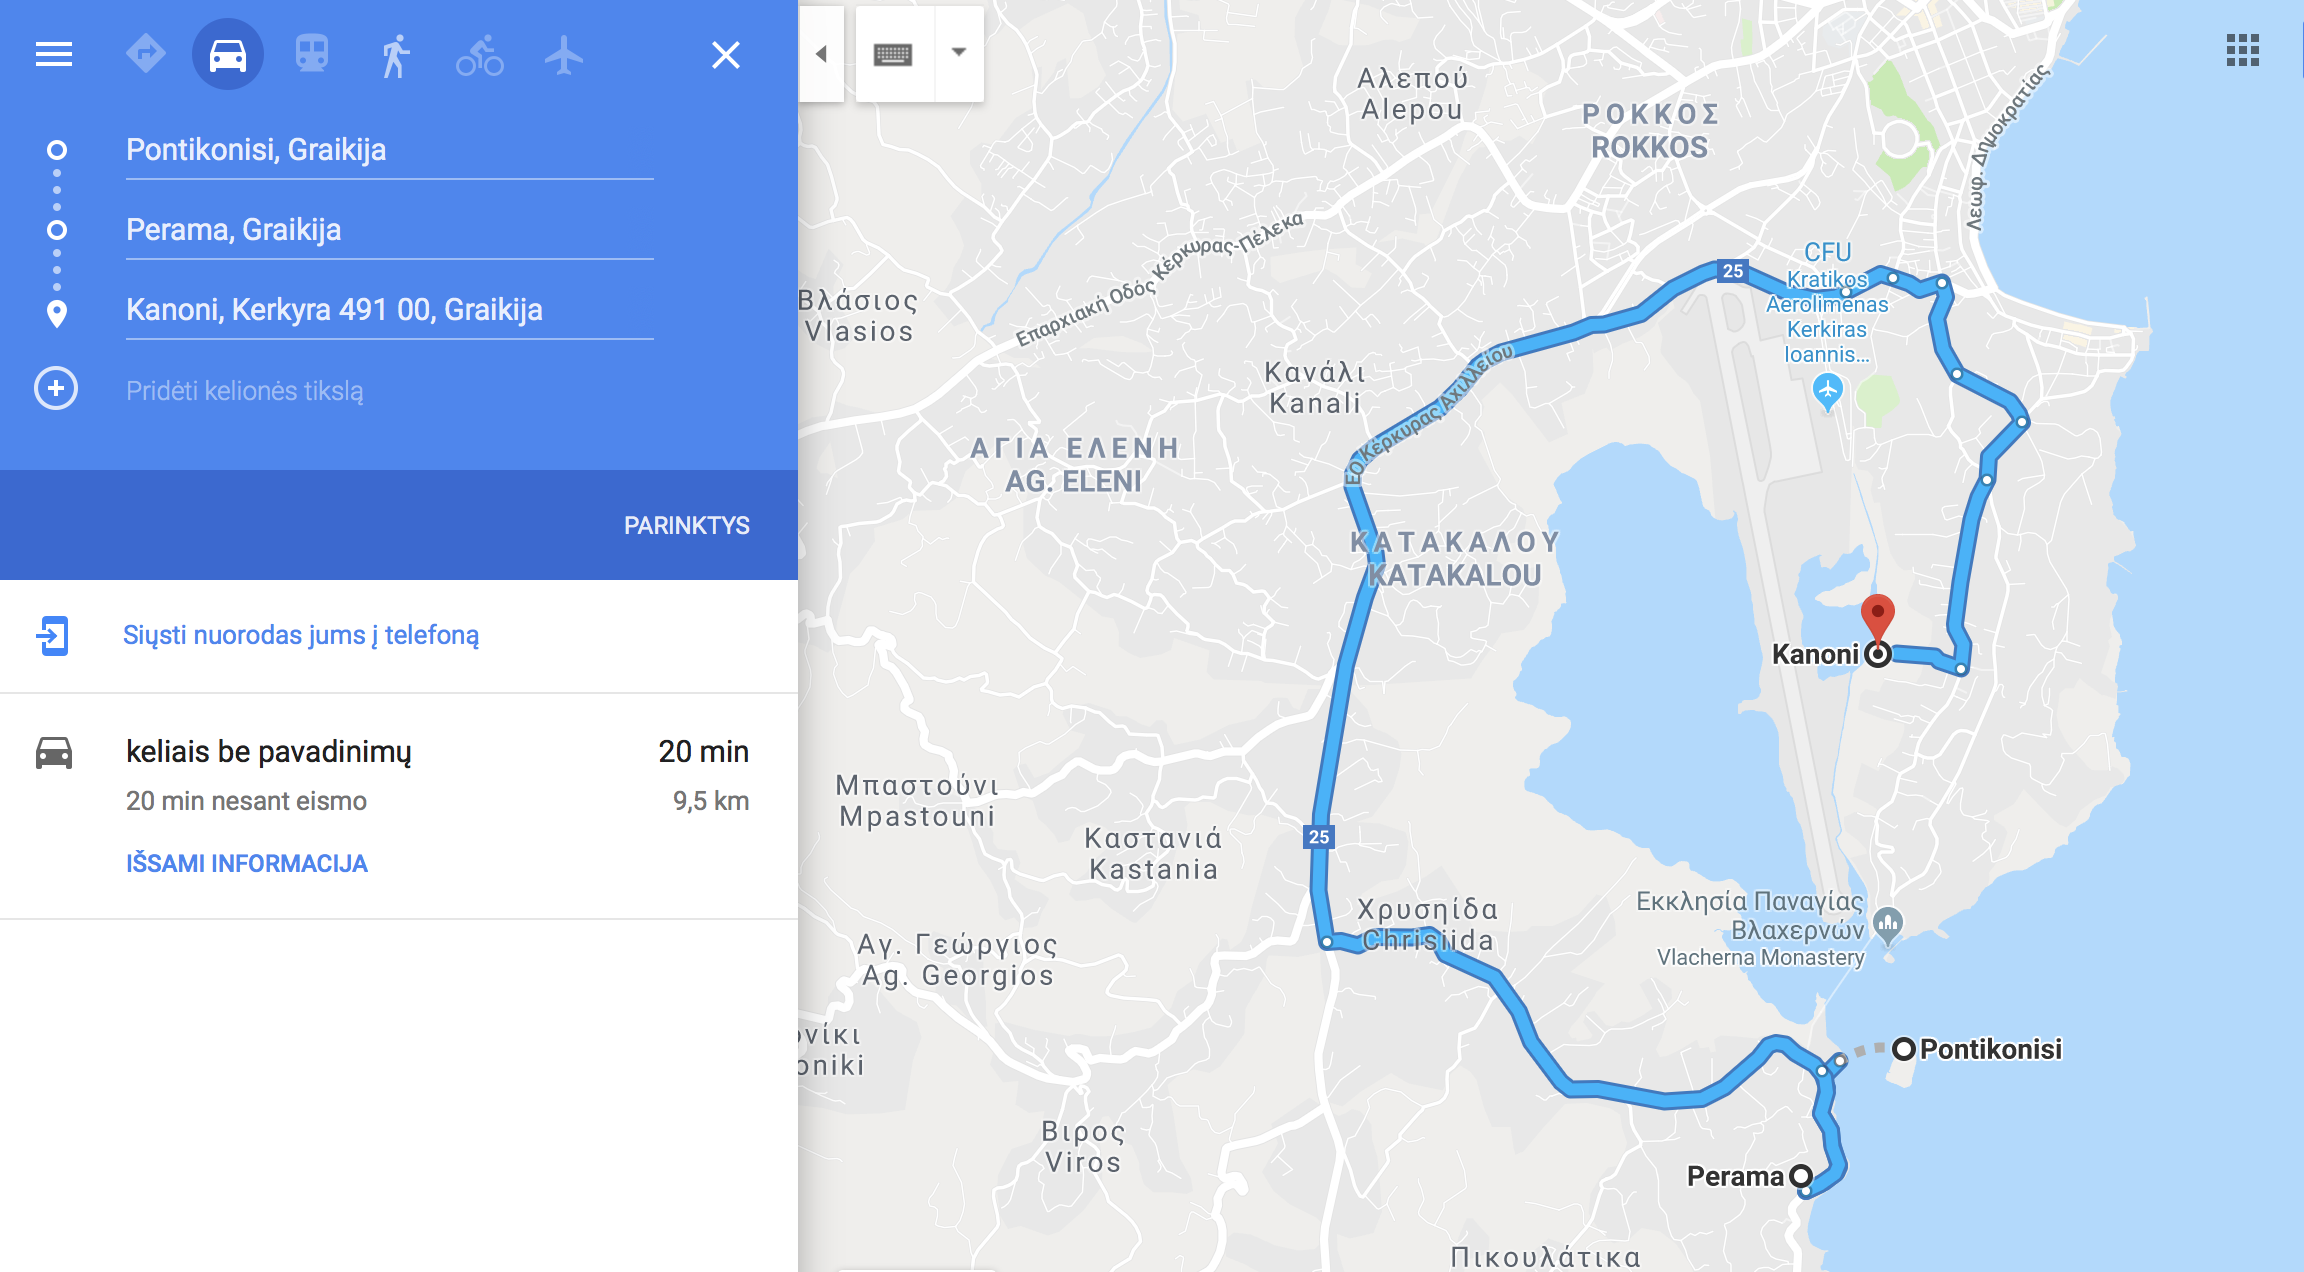Screen dimensions: 2304x1272
Task: Click the airport marker on map
Action: point(1828,392)
